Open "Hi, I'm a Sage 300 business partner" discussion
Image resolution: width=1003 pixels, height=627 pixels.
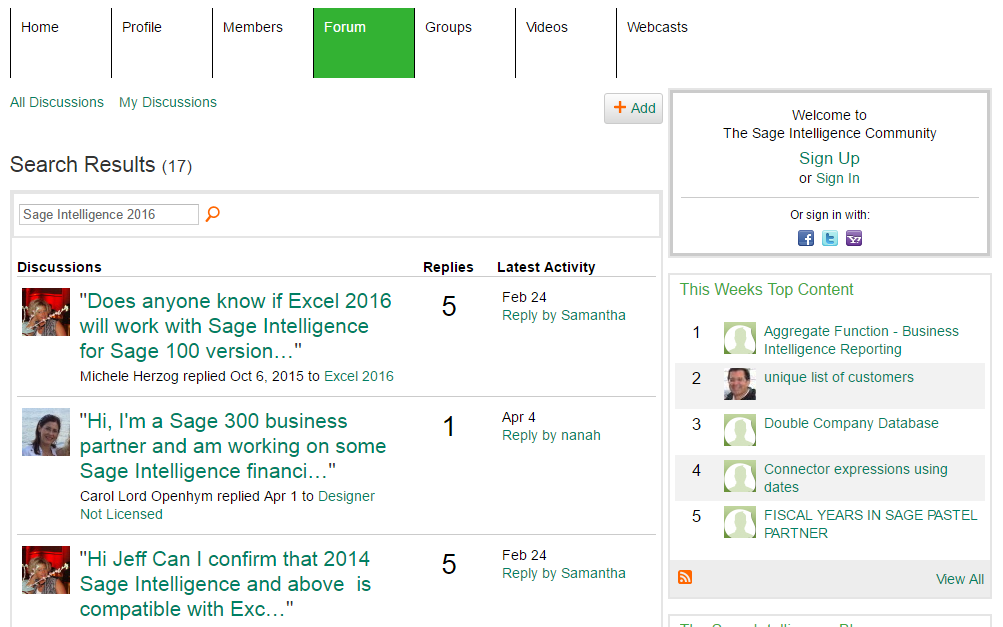[233, 446]
